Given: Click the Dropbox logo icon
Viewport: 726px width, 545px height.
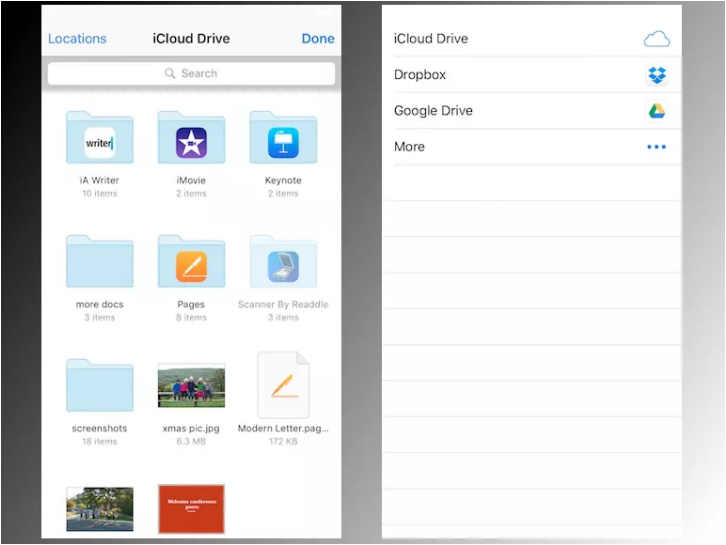Looking at the screenshot, I should pos(657,75).
